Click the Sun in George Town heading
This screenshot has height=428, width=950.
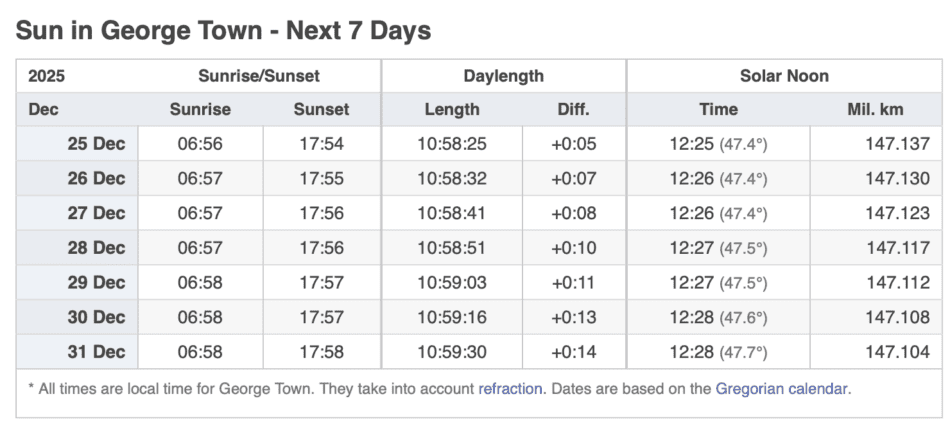coord(223,31)
